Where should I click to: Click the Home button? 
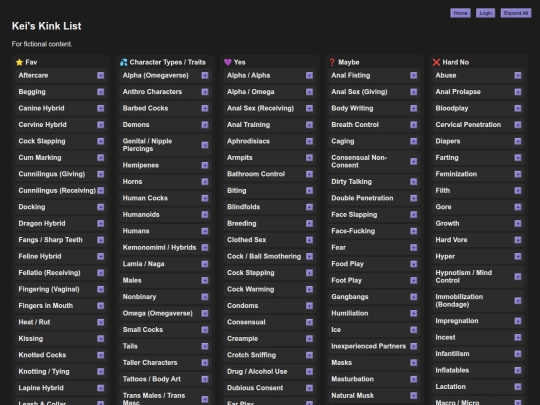(x=460, y=13)
